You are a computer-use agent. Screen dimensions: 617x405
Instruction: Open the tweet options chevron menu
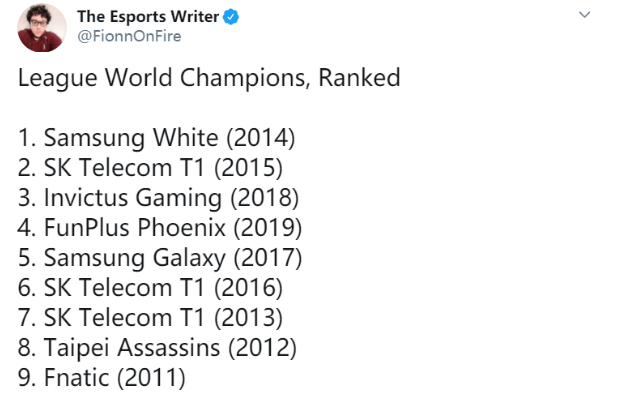[x=585, y=16]
